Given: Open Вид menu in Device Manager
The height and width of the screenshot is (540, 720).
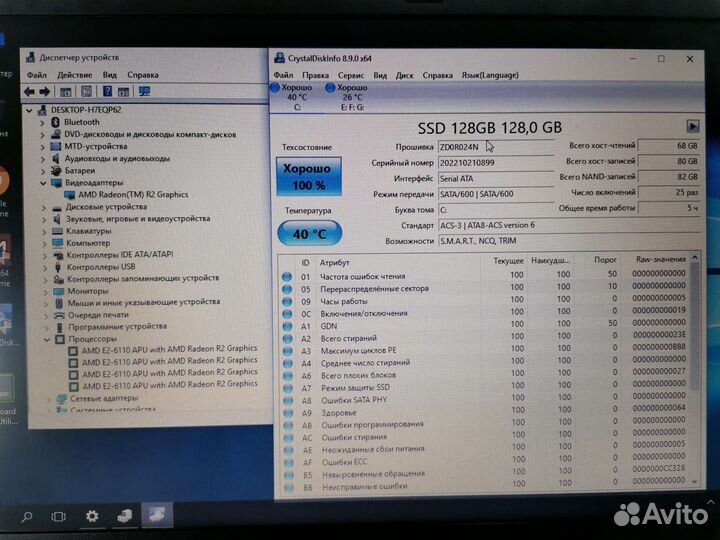Looking at the screenshot, I should click(110, 75).
